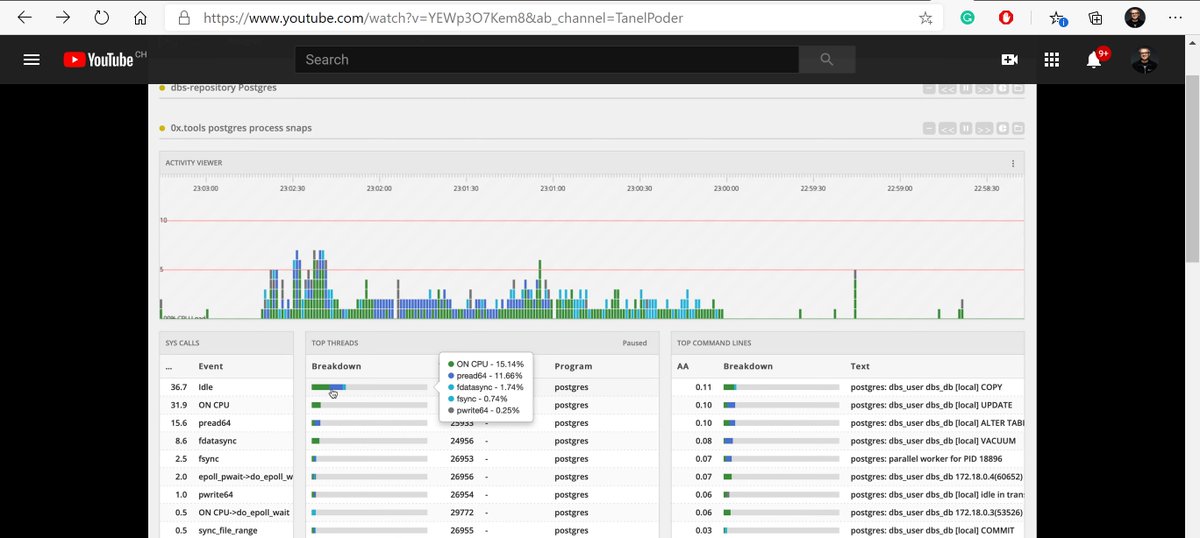Sort Top Command Lines by AA column

[x=683, y=366]
